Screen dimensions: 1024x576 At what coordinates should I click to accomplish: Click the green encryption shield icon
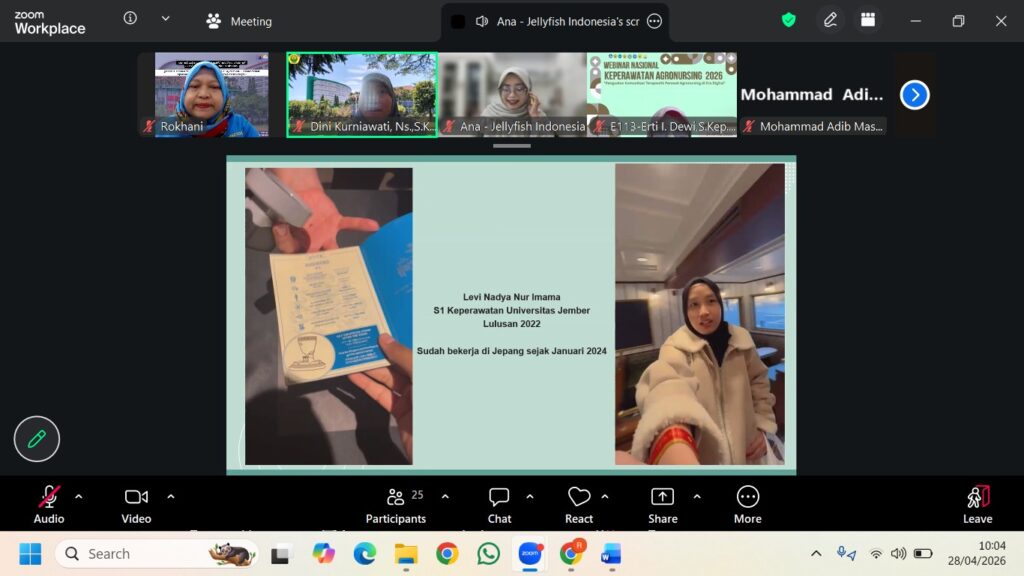tap(789, 20)
